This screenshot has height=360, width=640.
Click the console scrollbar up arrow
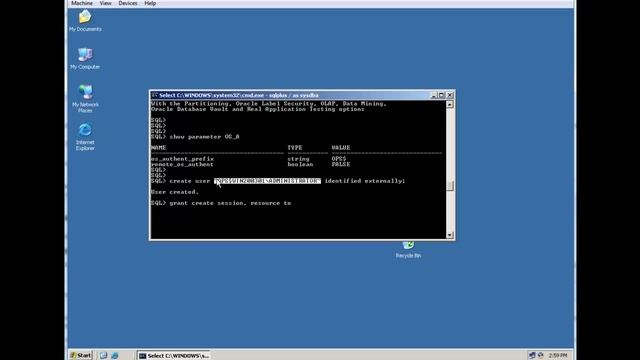point(450,104)
